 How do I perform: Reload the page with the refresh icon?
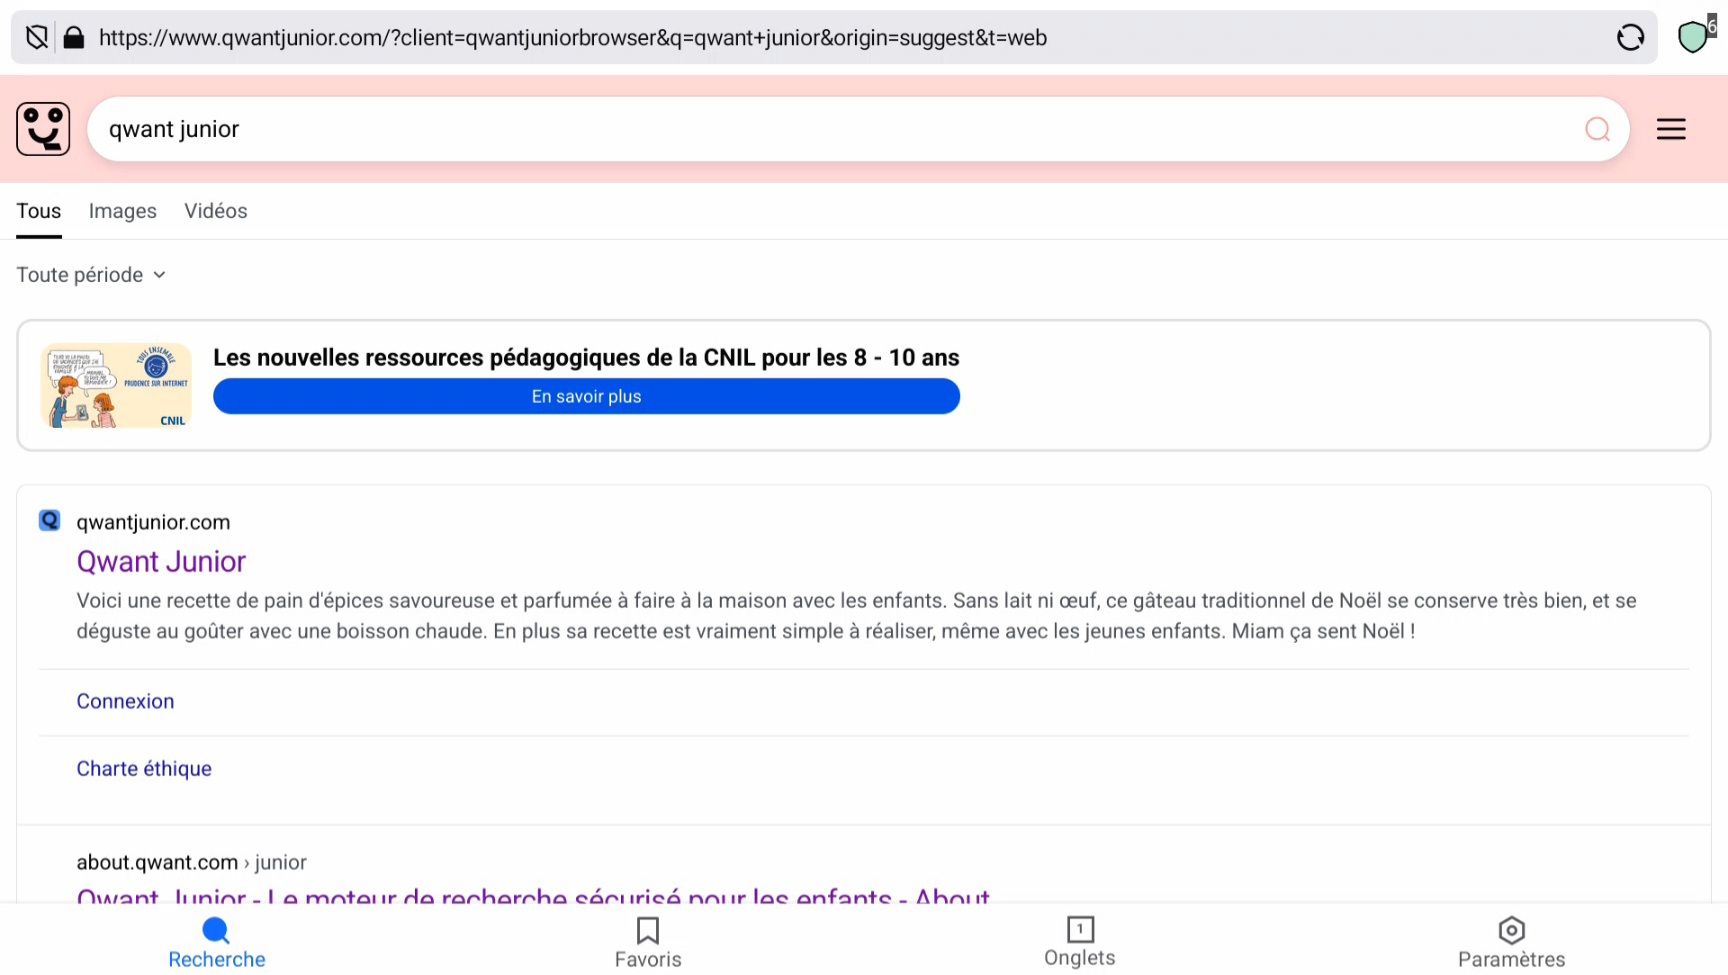click(1630, 38)
